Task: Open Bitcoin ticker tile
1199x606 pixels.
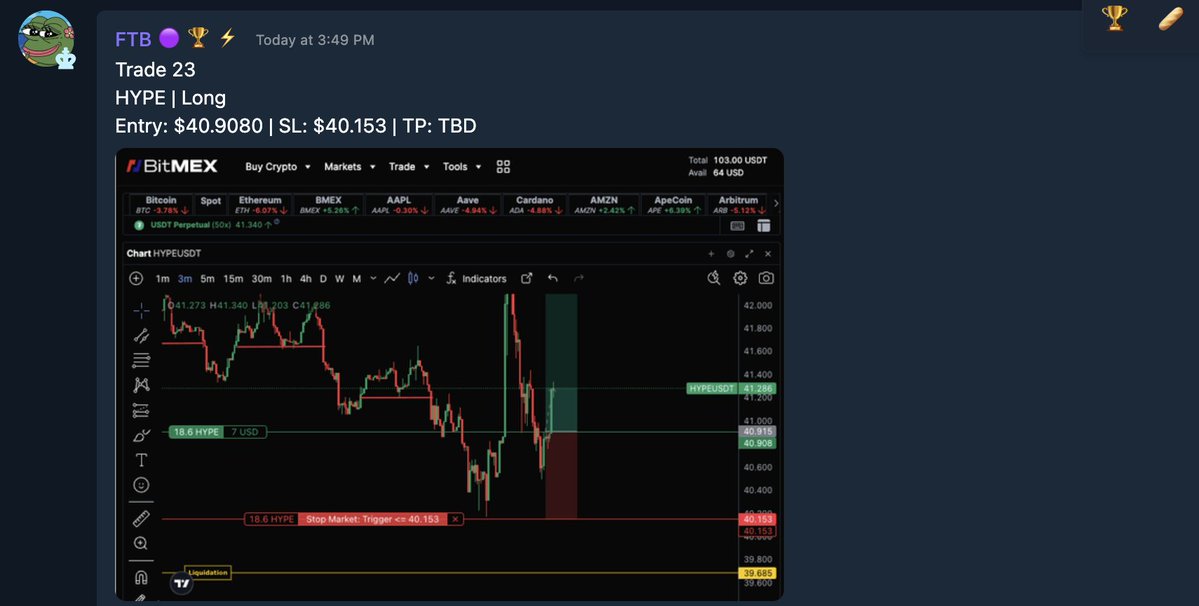Action: (161, 205)
